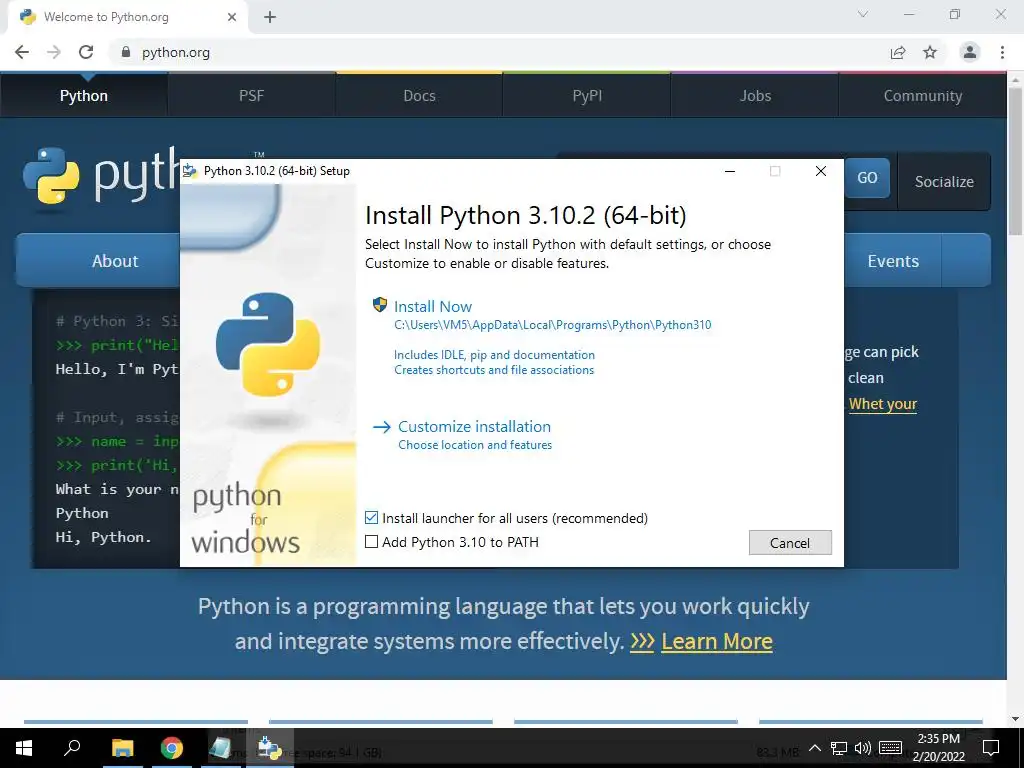The width and height of the screenshot is (1024, 768).
Task: Click the browser page vertical scrollbar
Action: point(1015,160)
